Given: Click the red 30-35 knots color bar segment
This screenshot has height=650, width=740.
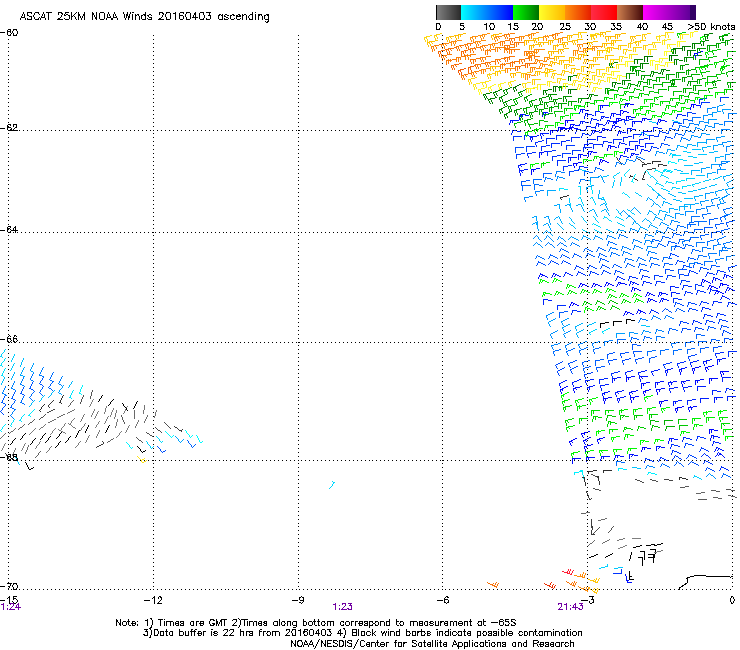Looking at the screenshot, I should (604, 12).
